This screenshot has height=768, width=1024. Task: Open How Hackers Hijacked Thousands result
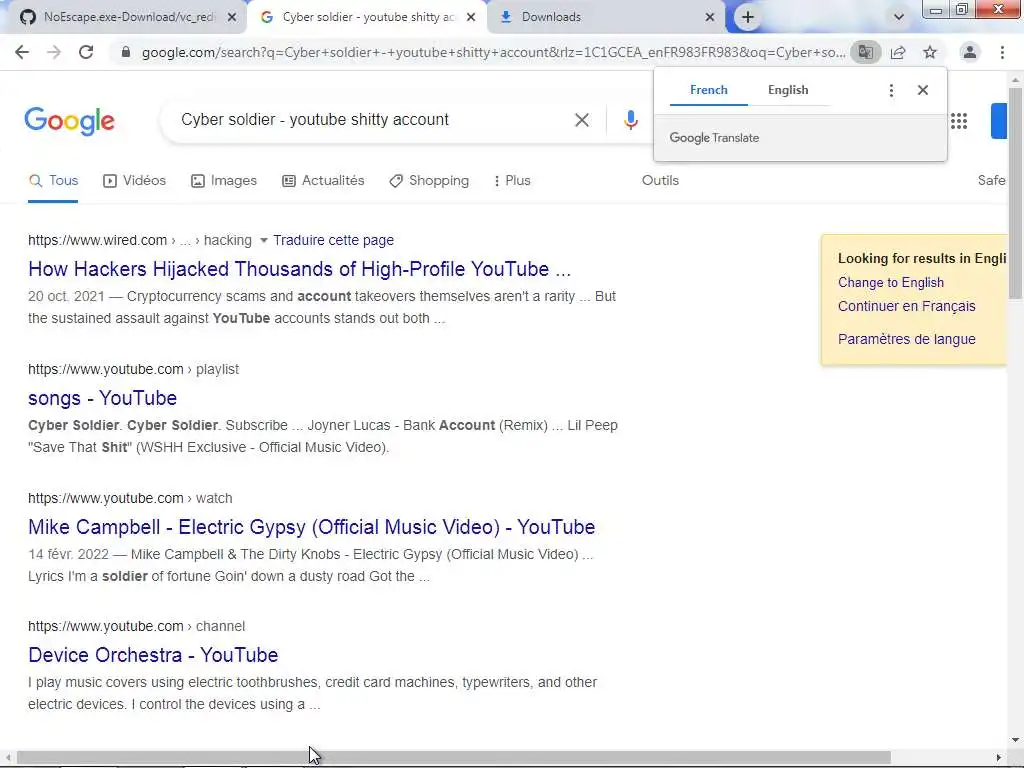point(299,269)
